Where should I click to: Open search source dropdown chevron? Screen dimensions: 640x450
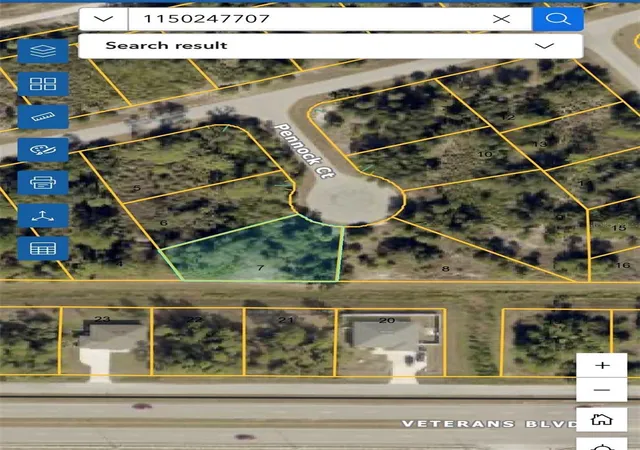click(x=103, y=19)
